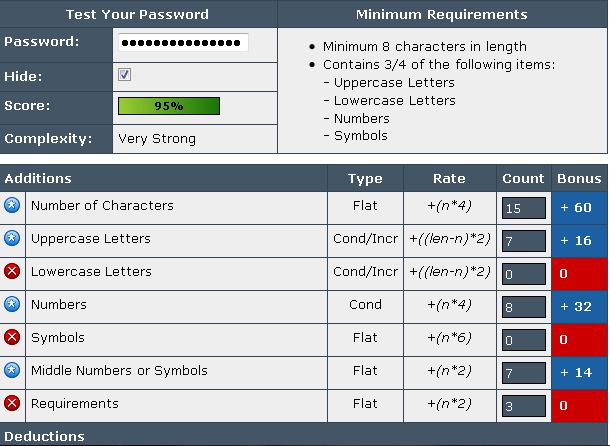Click the Middle Numbers or Symbols icon
The image size is (610, 446).
pyautogui.click(x=12, y=371)
